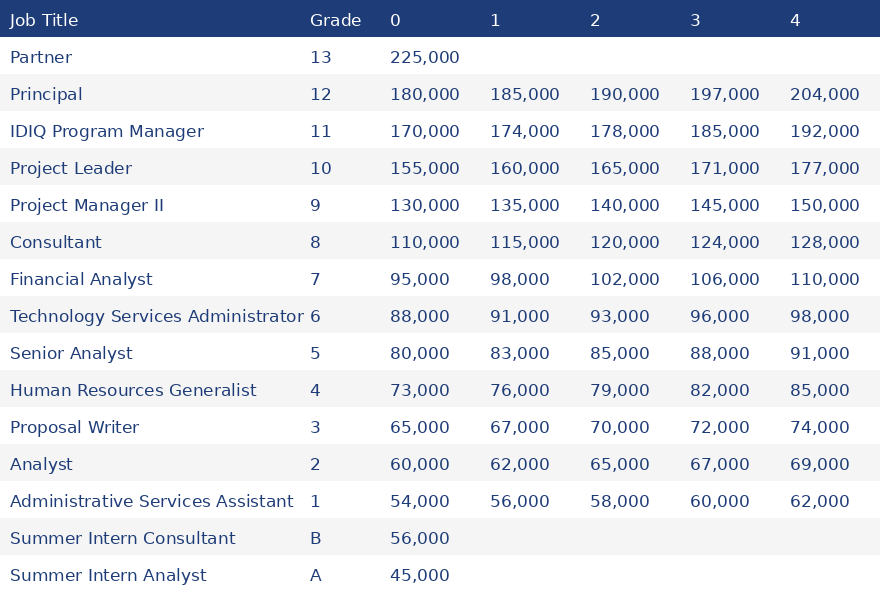Select the Human Resources Generalist cell
The width and height of the screenshot is (880, 592).
coord(133,390)
